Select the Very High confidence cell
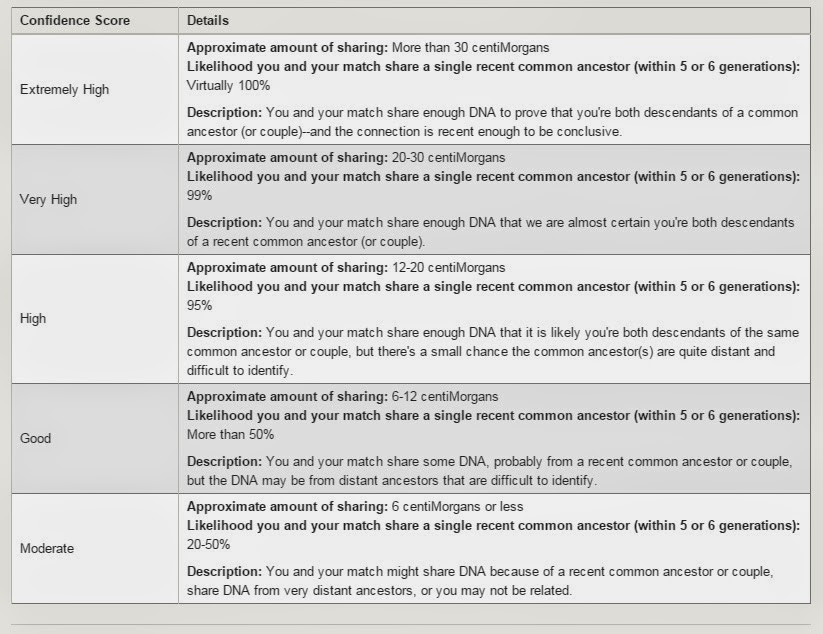This screenshot has width=823, height=634. (x=48, y=199)
